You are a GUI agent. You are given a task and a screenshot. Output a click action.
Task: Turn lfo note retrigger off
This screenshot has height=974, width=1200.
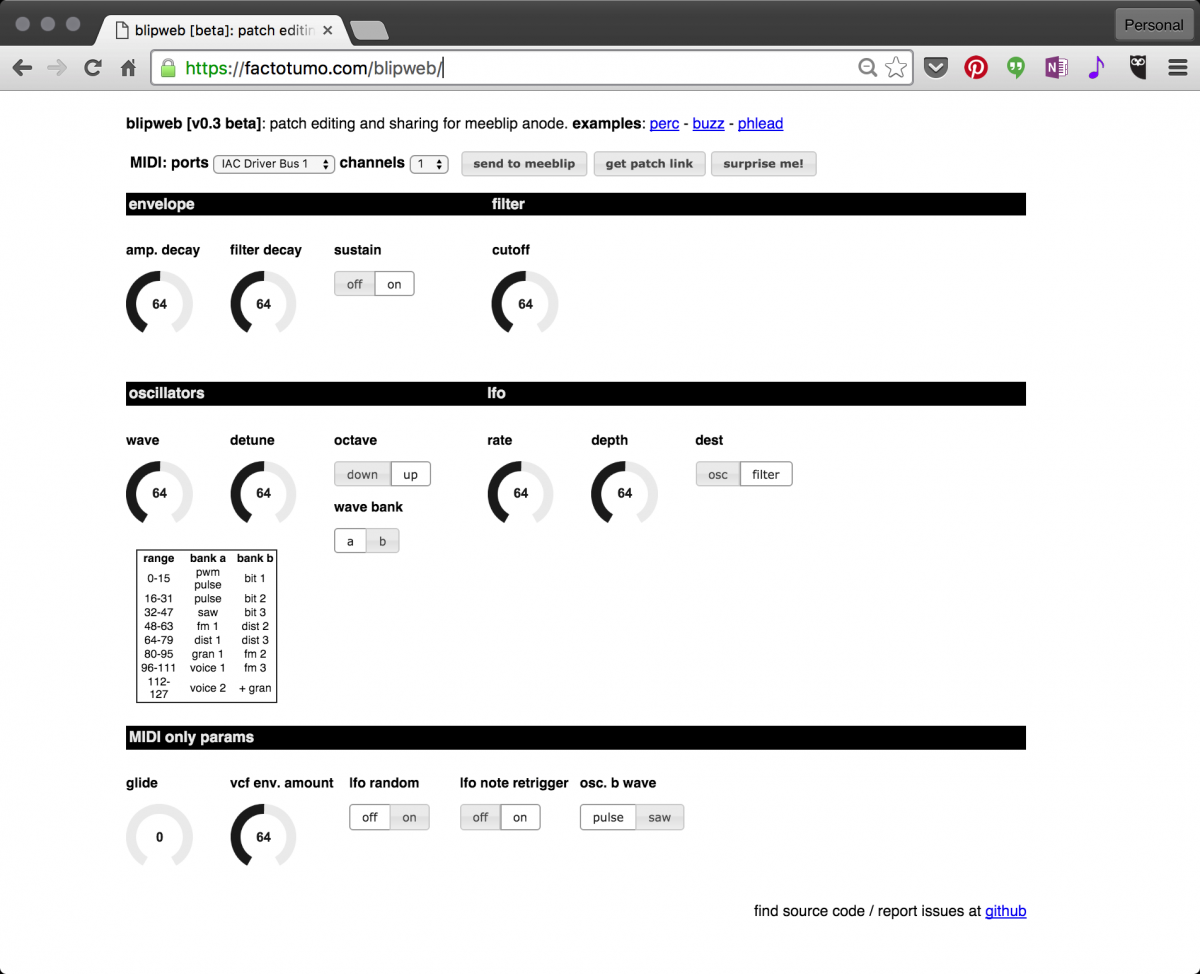[480, 817]
